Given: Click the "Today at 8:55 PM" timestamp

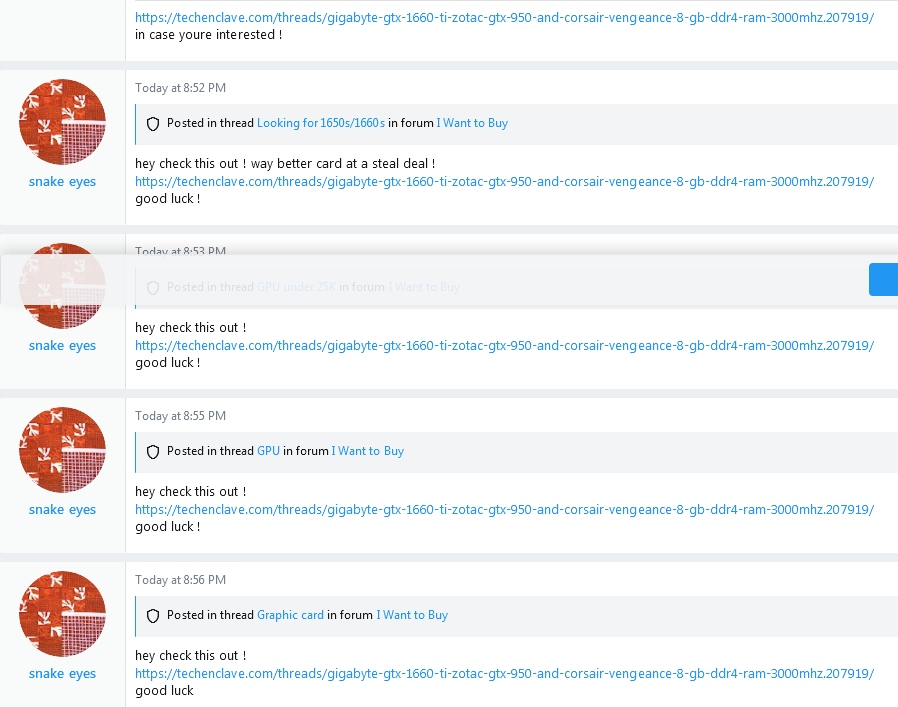Looking at the screenshot, I should pos(180,416).
